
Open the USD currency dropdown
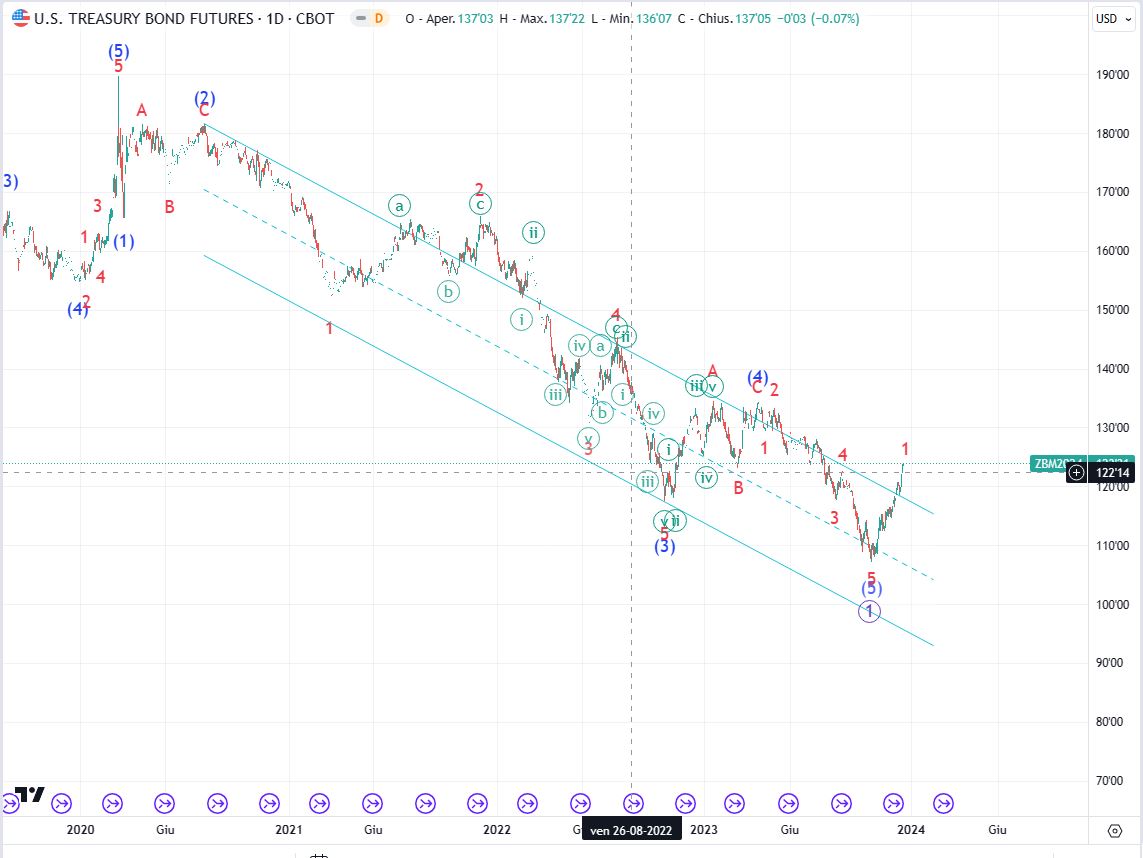[x=1113, y=19]
